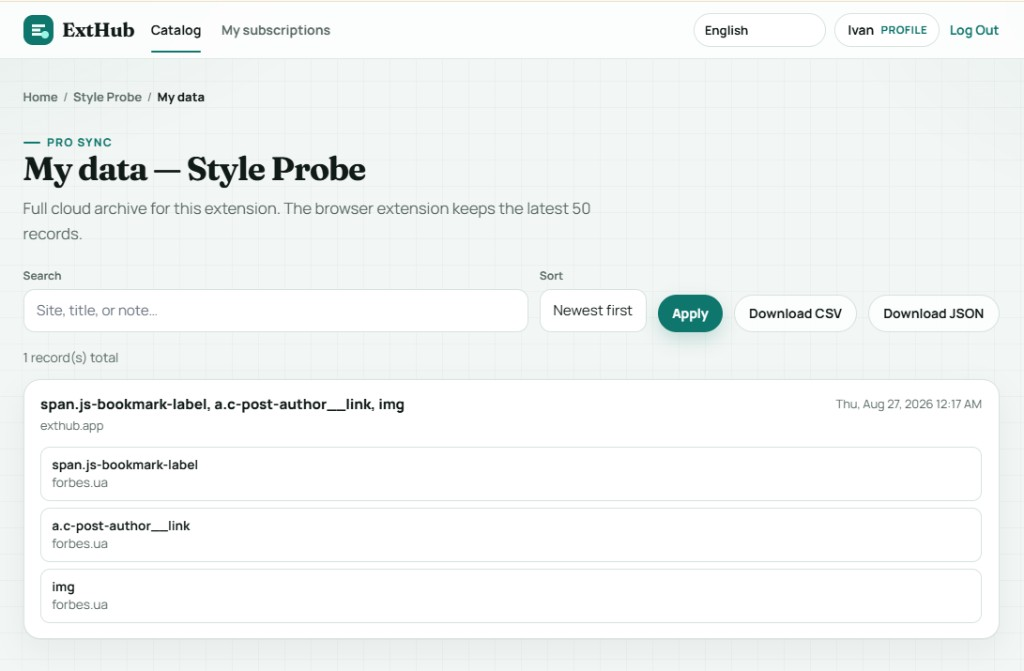Select the img entry row
The image size is (1024, 671).
tap(511, 596)
